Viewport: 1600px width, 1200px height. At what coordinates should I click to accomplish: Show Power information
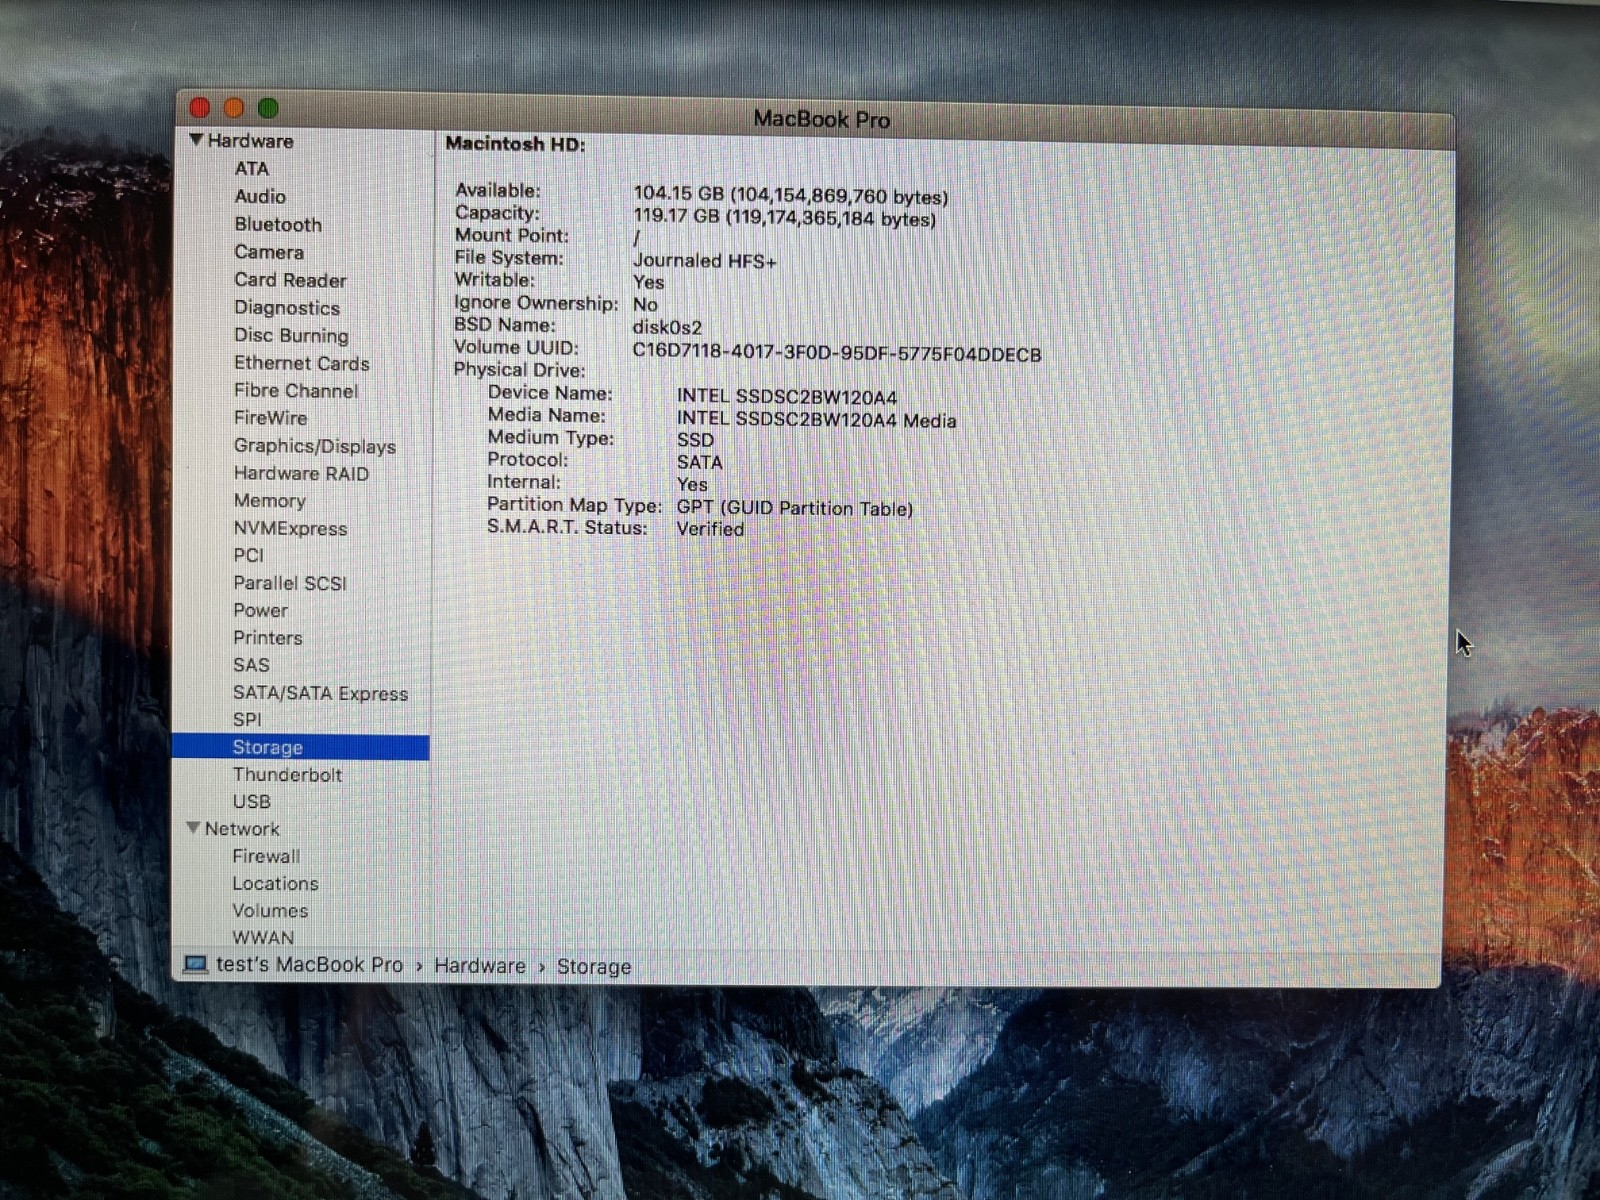tap(260, 610)
